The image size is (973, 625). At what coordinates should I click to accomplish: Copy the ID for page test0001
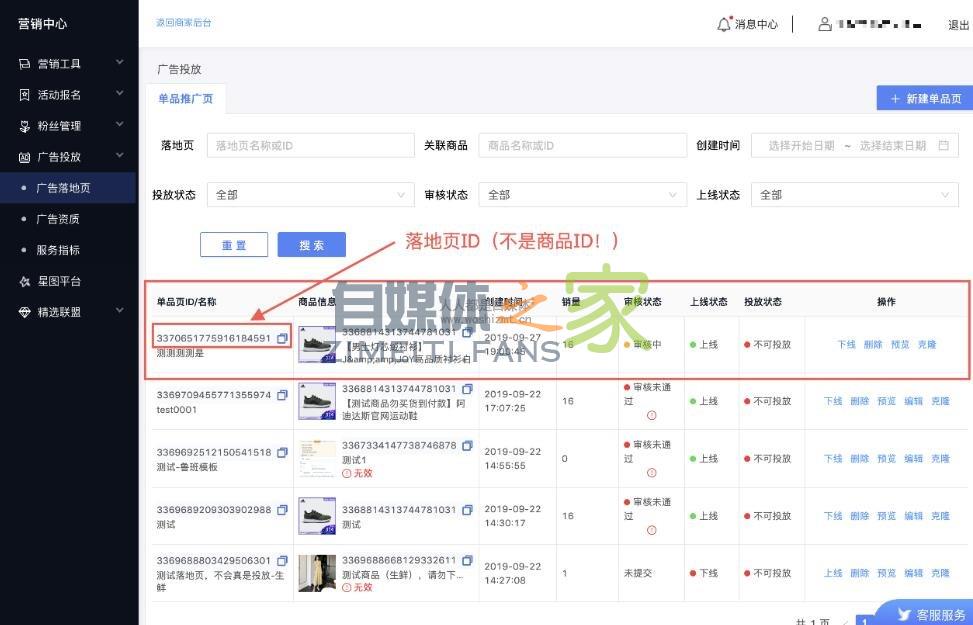tap(282, 395)
